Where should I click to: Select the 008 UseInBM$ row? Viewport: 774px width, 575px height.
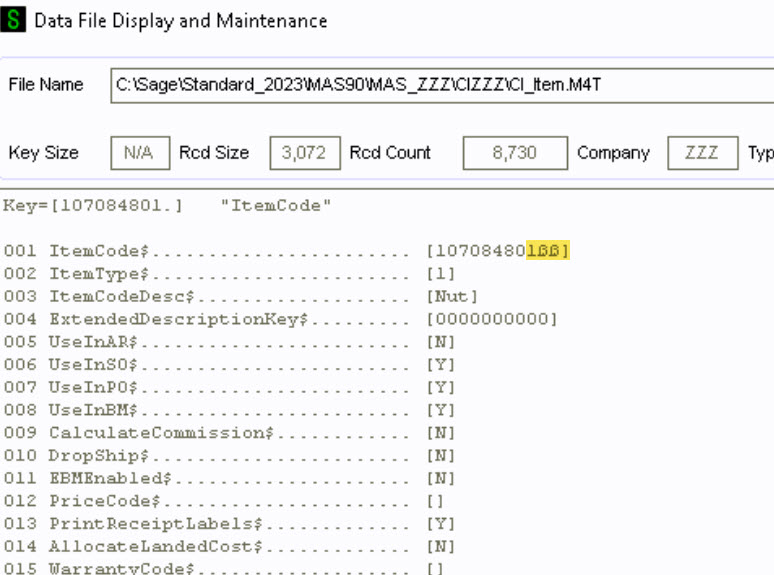pos(229,410)
